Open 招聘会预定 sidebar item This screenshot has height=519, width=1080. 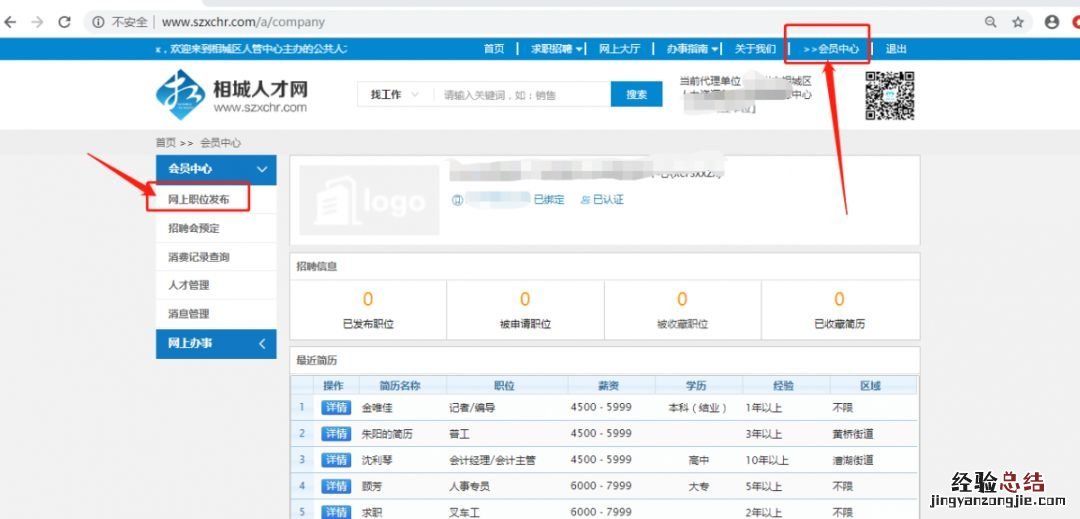pyautogui.click(x=193, y=228)
